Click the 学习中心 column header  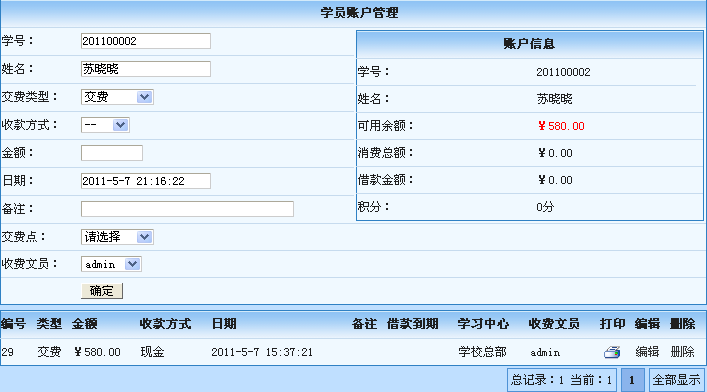(483, 324)
